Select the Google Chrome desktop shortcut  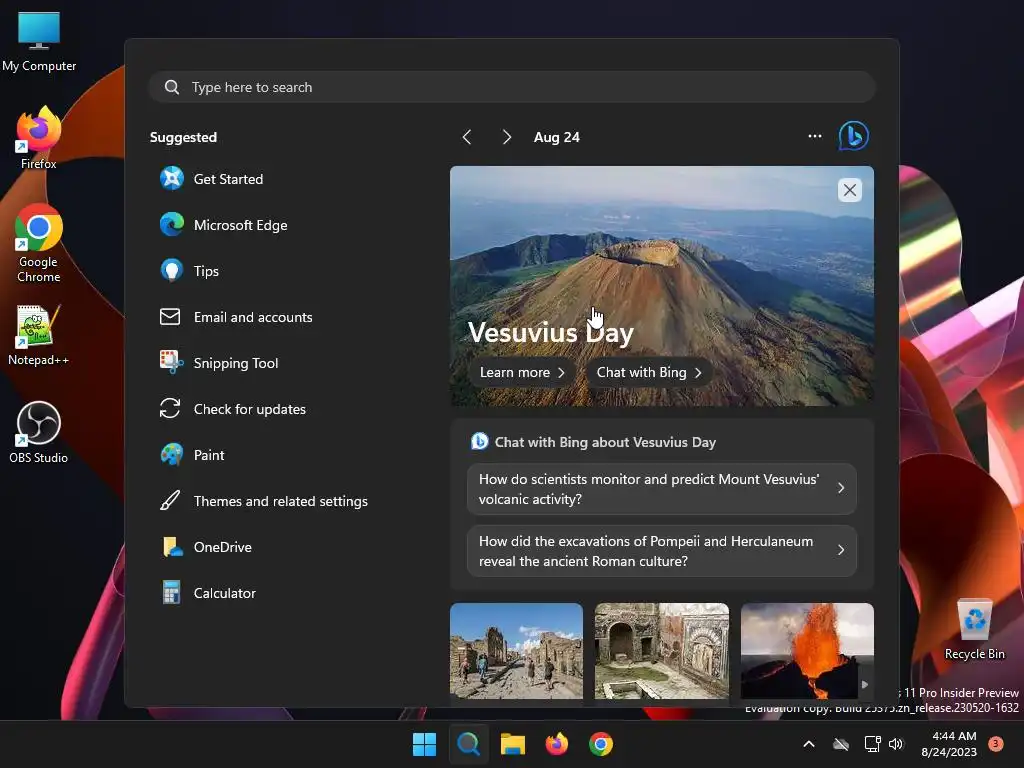39,243
